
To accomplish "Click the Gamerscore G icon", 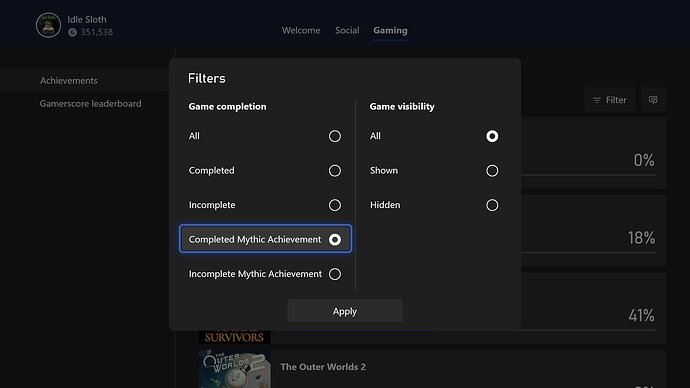I will point(73,33).
